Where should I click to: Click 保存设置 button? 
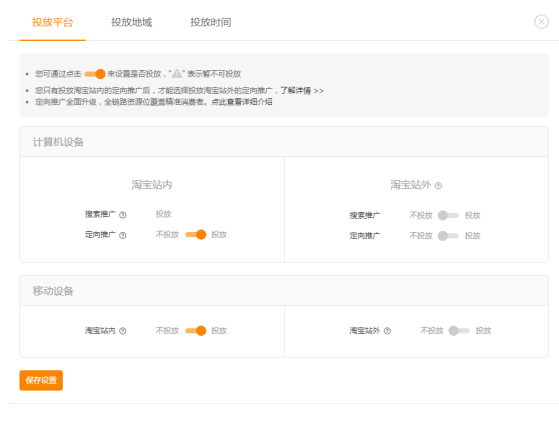[x=41, y=380]
